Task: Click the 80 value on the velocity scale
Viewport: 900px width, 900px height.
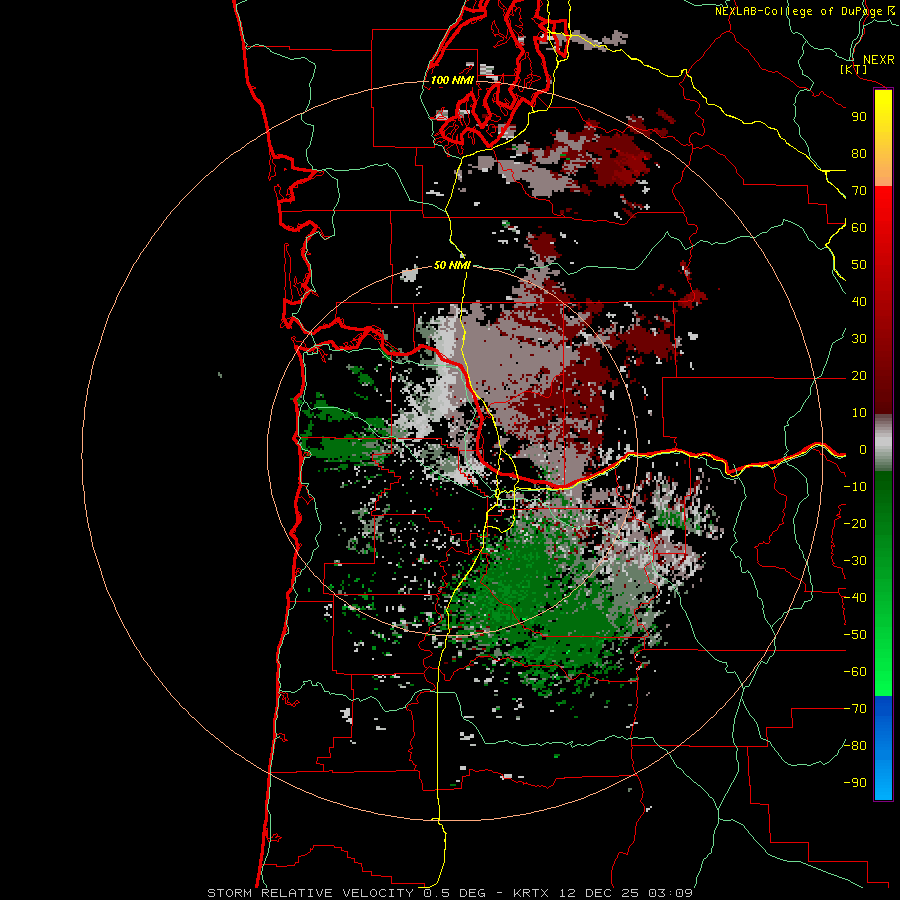Action: point(859,154)
